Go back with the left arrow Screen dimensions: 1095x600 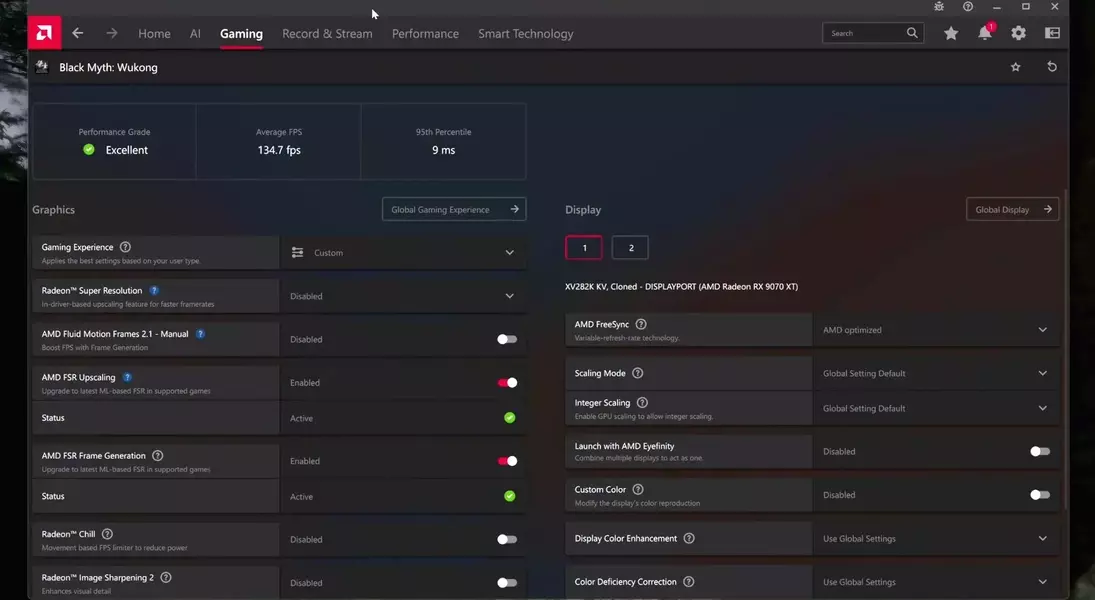click(78, 33)
